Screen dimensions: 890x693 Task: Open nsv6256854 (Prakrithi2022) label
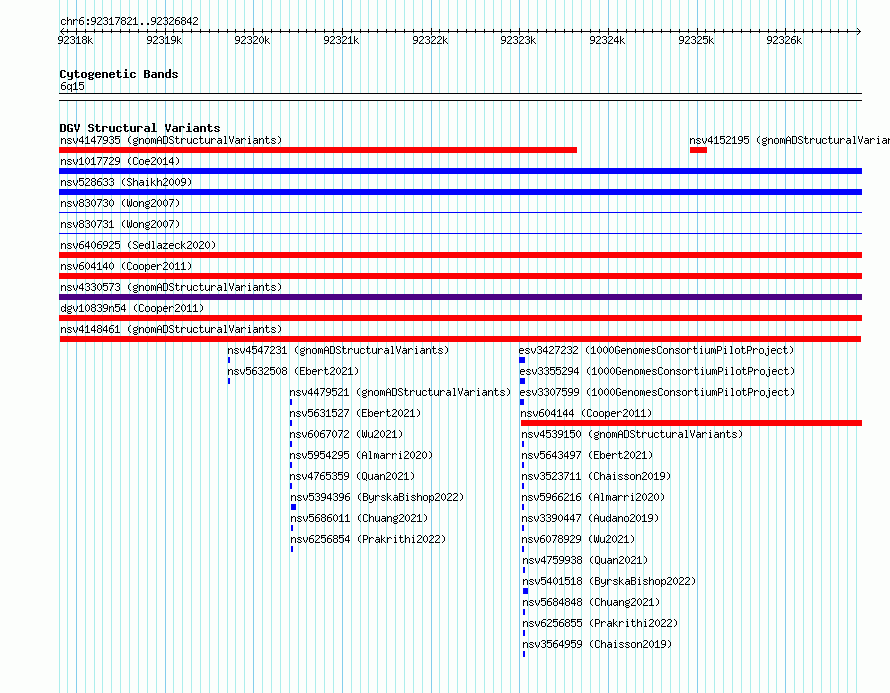pyautogui.click(x=368, y=539)
